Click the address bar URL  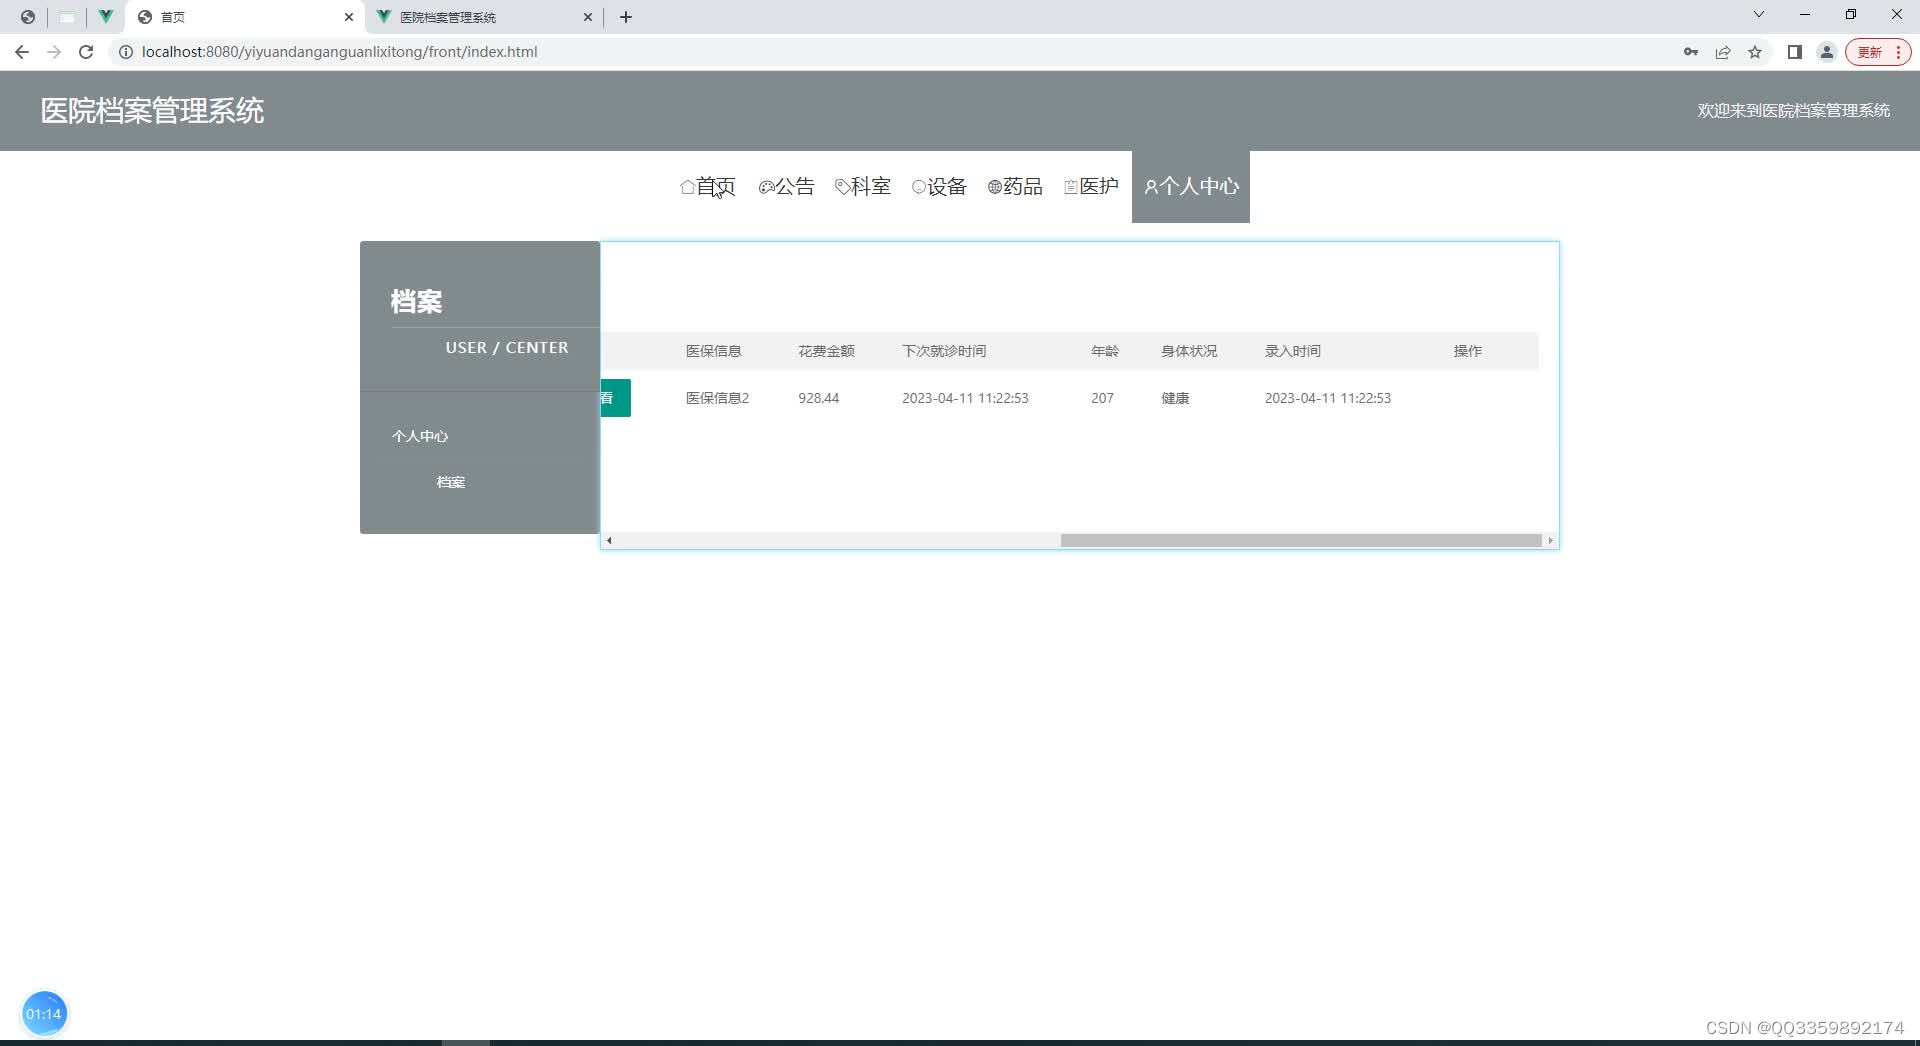coord(339,52)
